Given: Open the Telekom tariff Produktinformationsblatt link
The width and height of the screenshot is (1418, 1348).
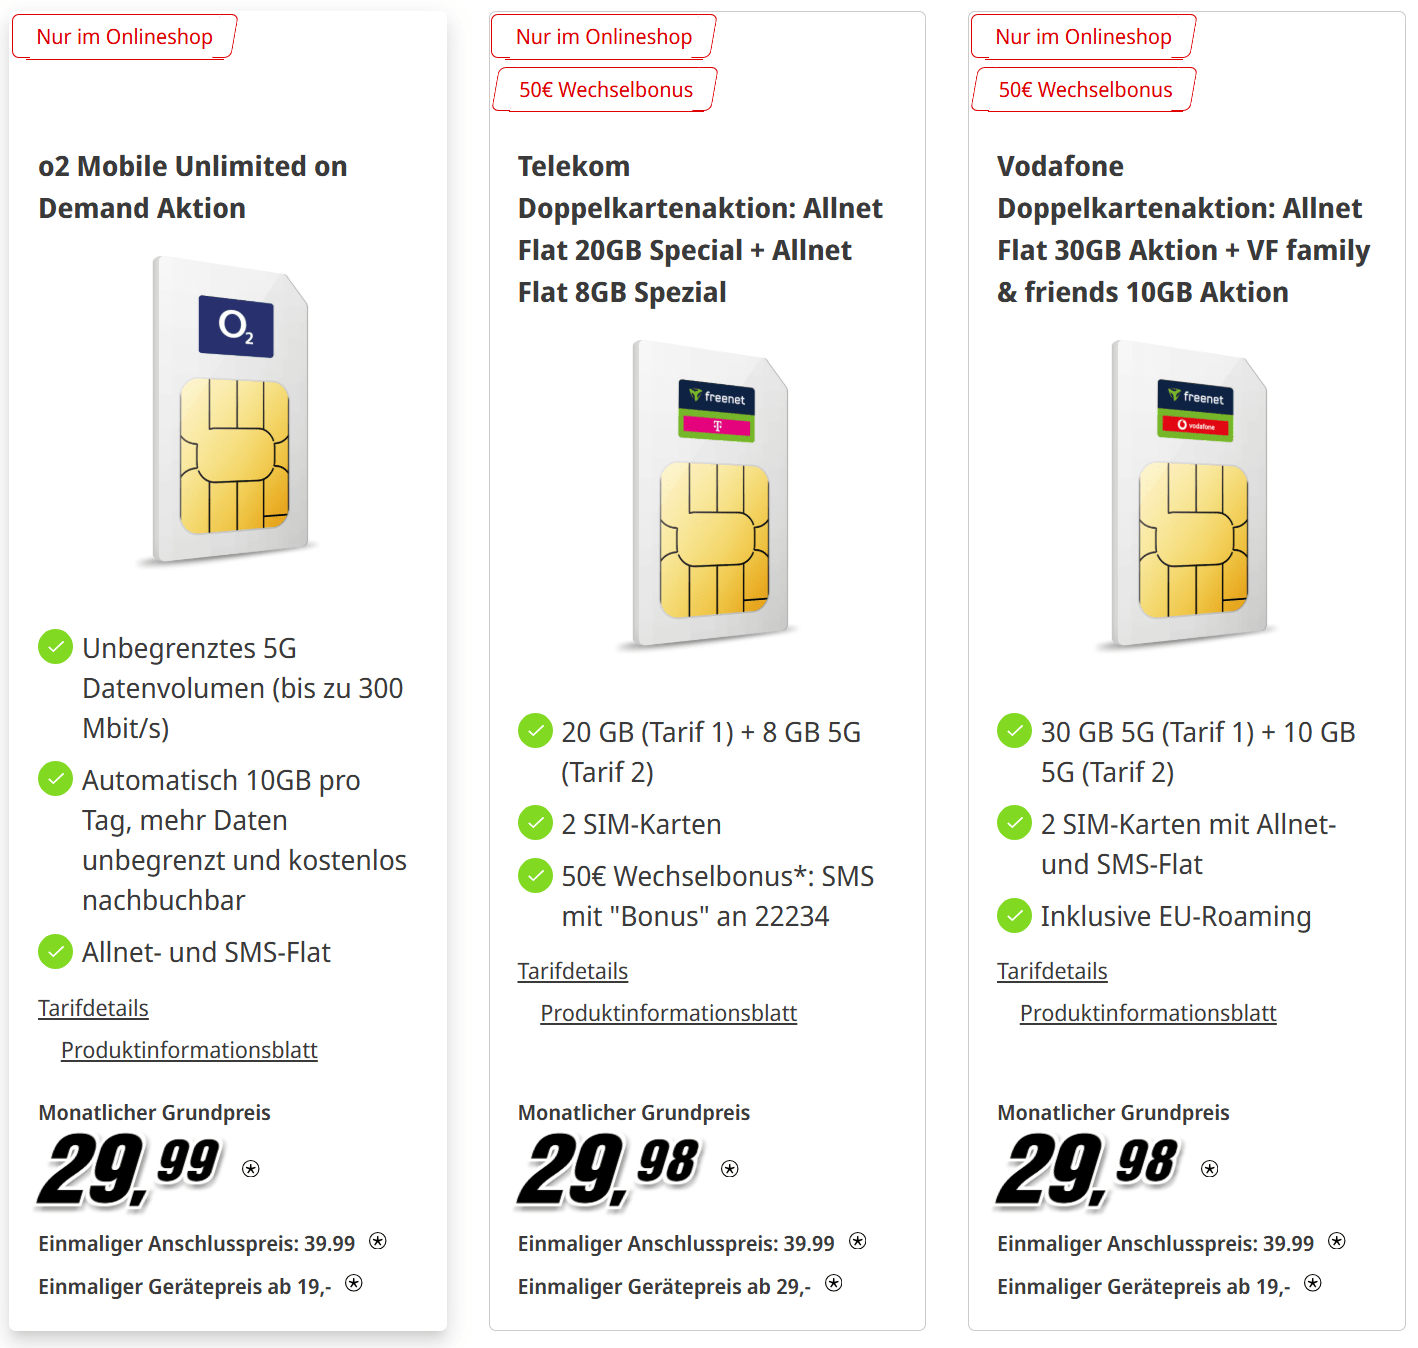Looking at the screenshot, I should (x=669, y=1013).
